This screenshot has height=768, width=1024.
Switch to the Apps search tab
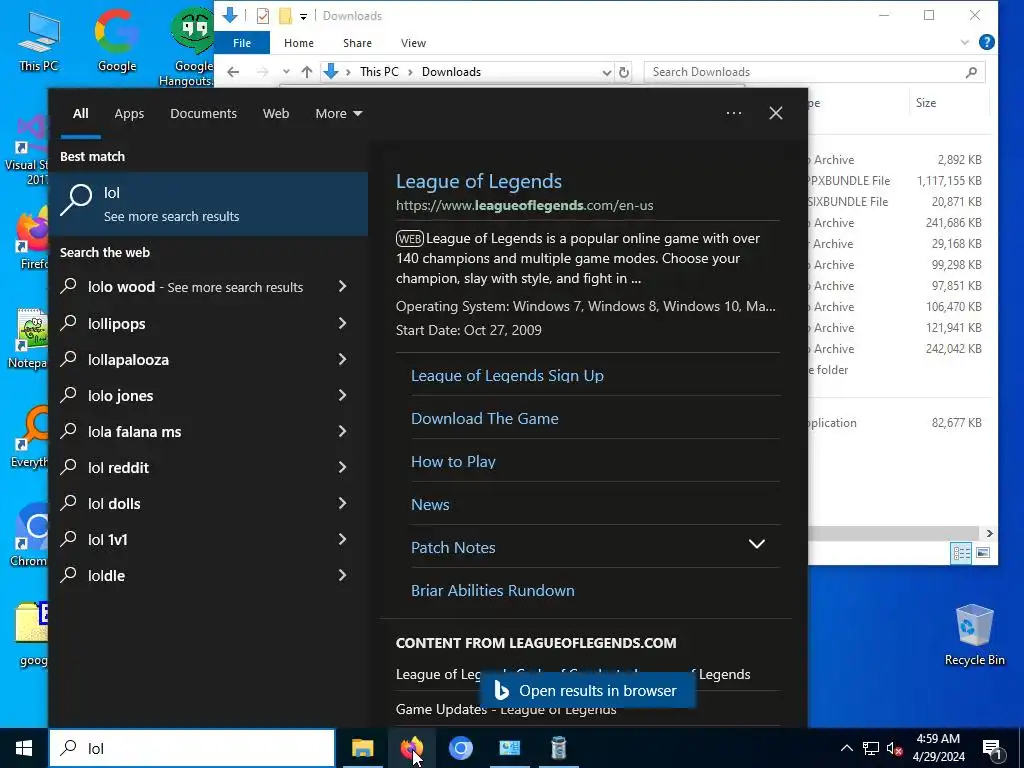(129, 114)
